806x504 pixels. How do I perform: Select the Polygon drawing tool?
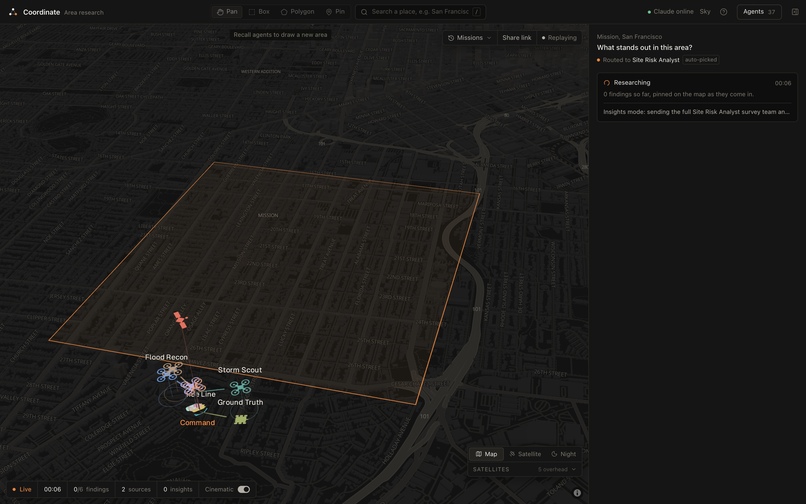[298, 12]
